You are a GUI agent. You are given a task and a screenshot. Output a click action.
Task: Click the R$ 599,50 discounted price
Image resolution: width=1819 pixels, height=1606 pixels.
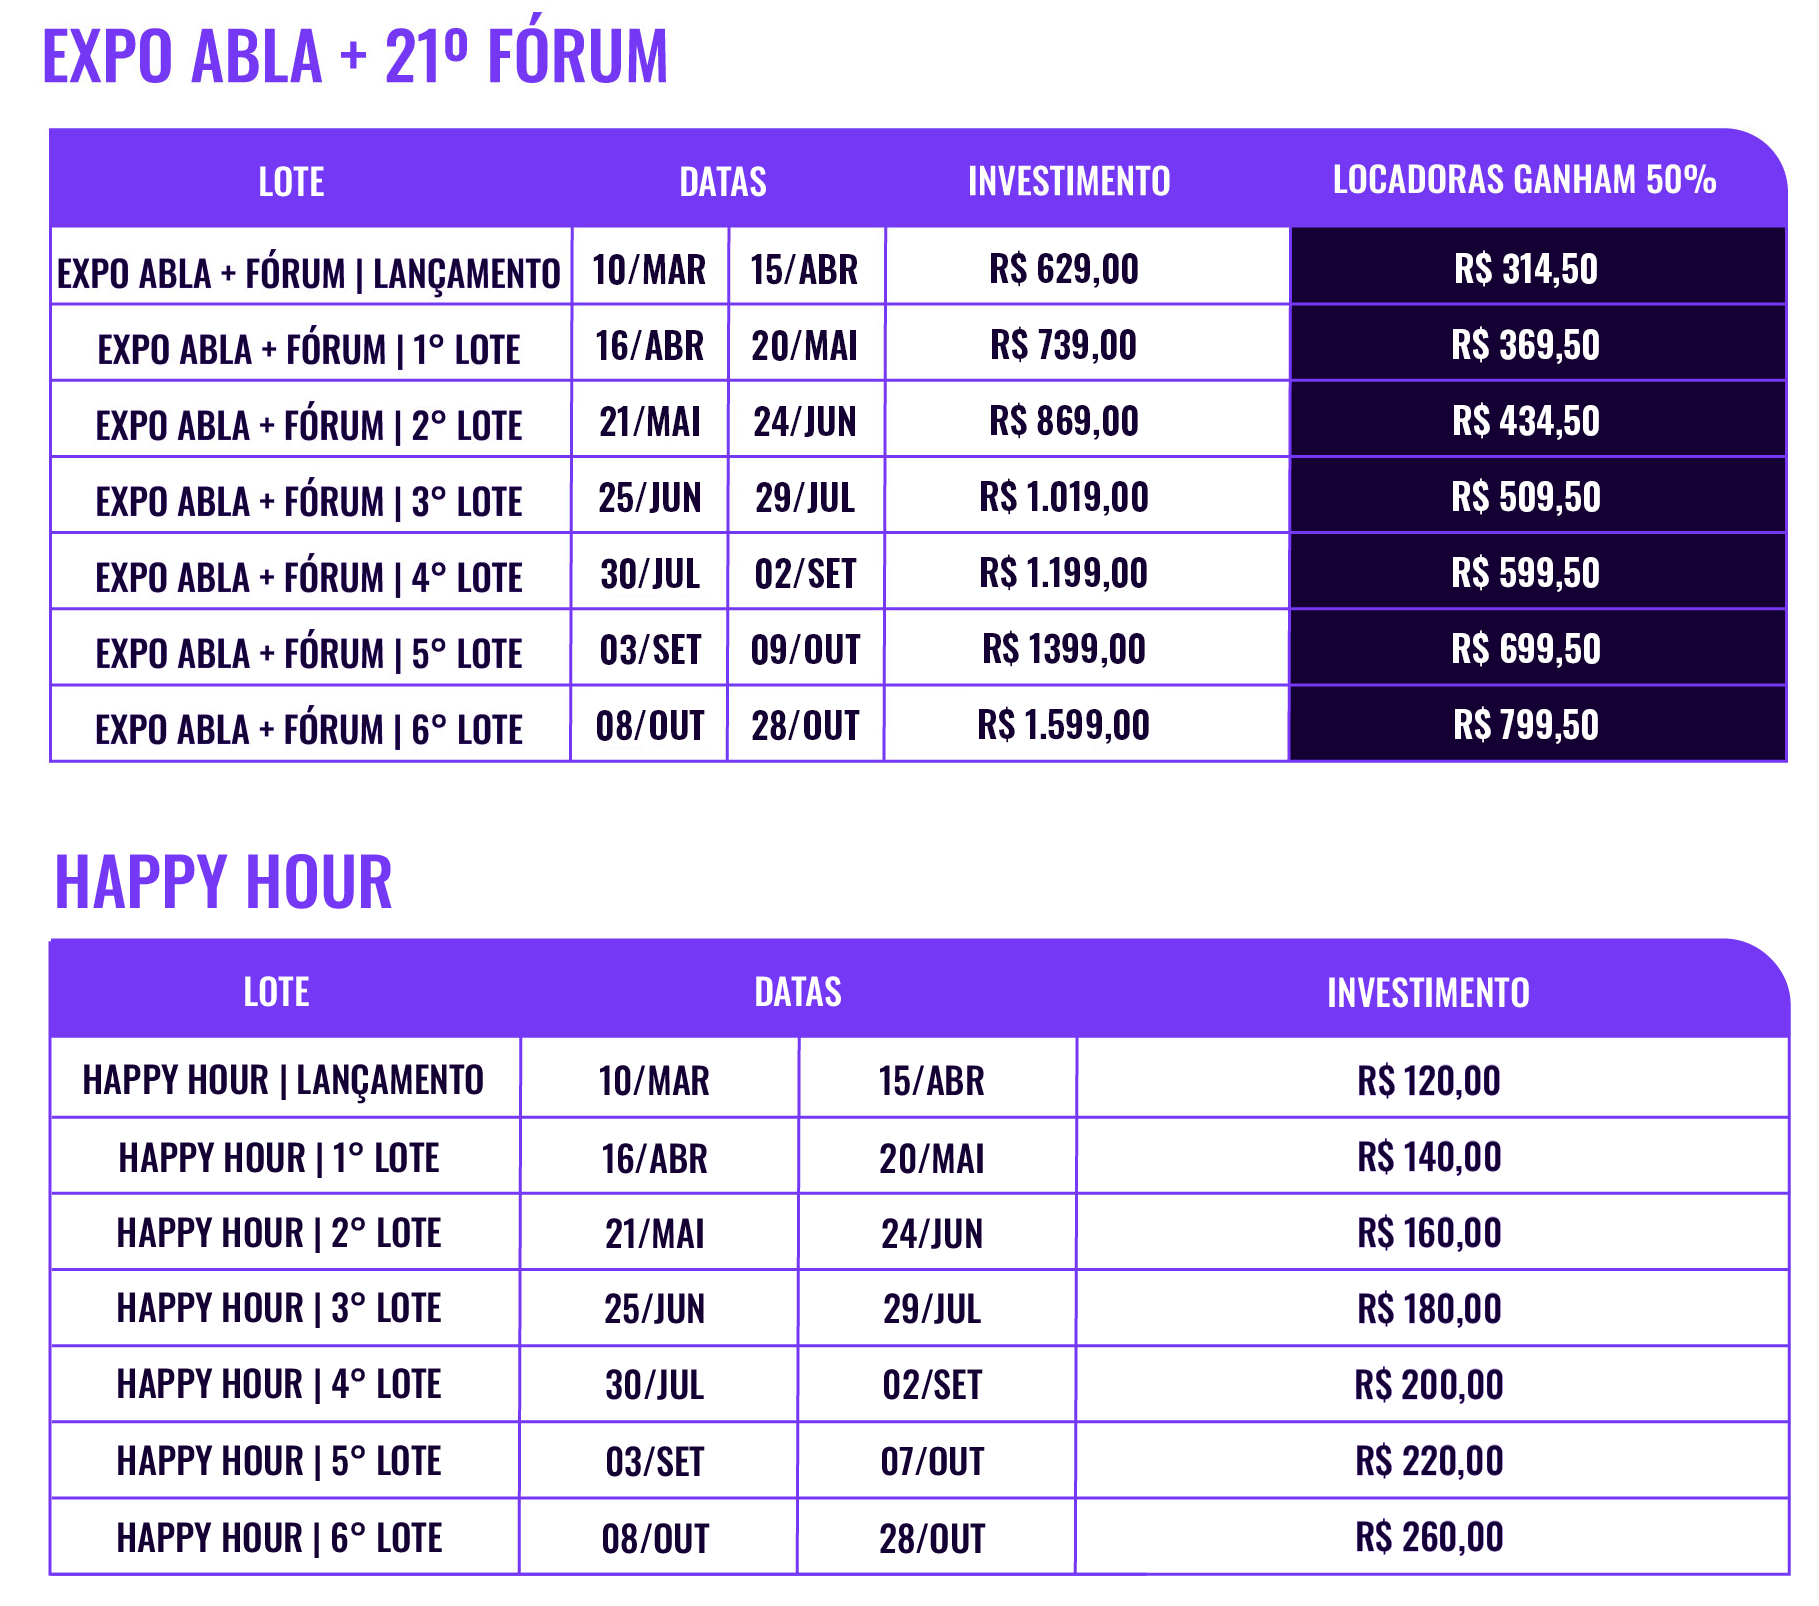(x=1526, y=573)
